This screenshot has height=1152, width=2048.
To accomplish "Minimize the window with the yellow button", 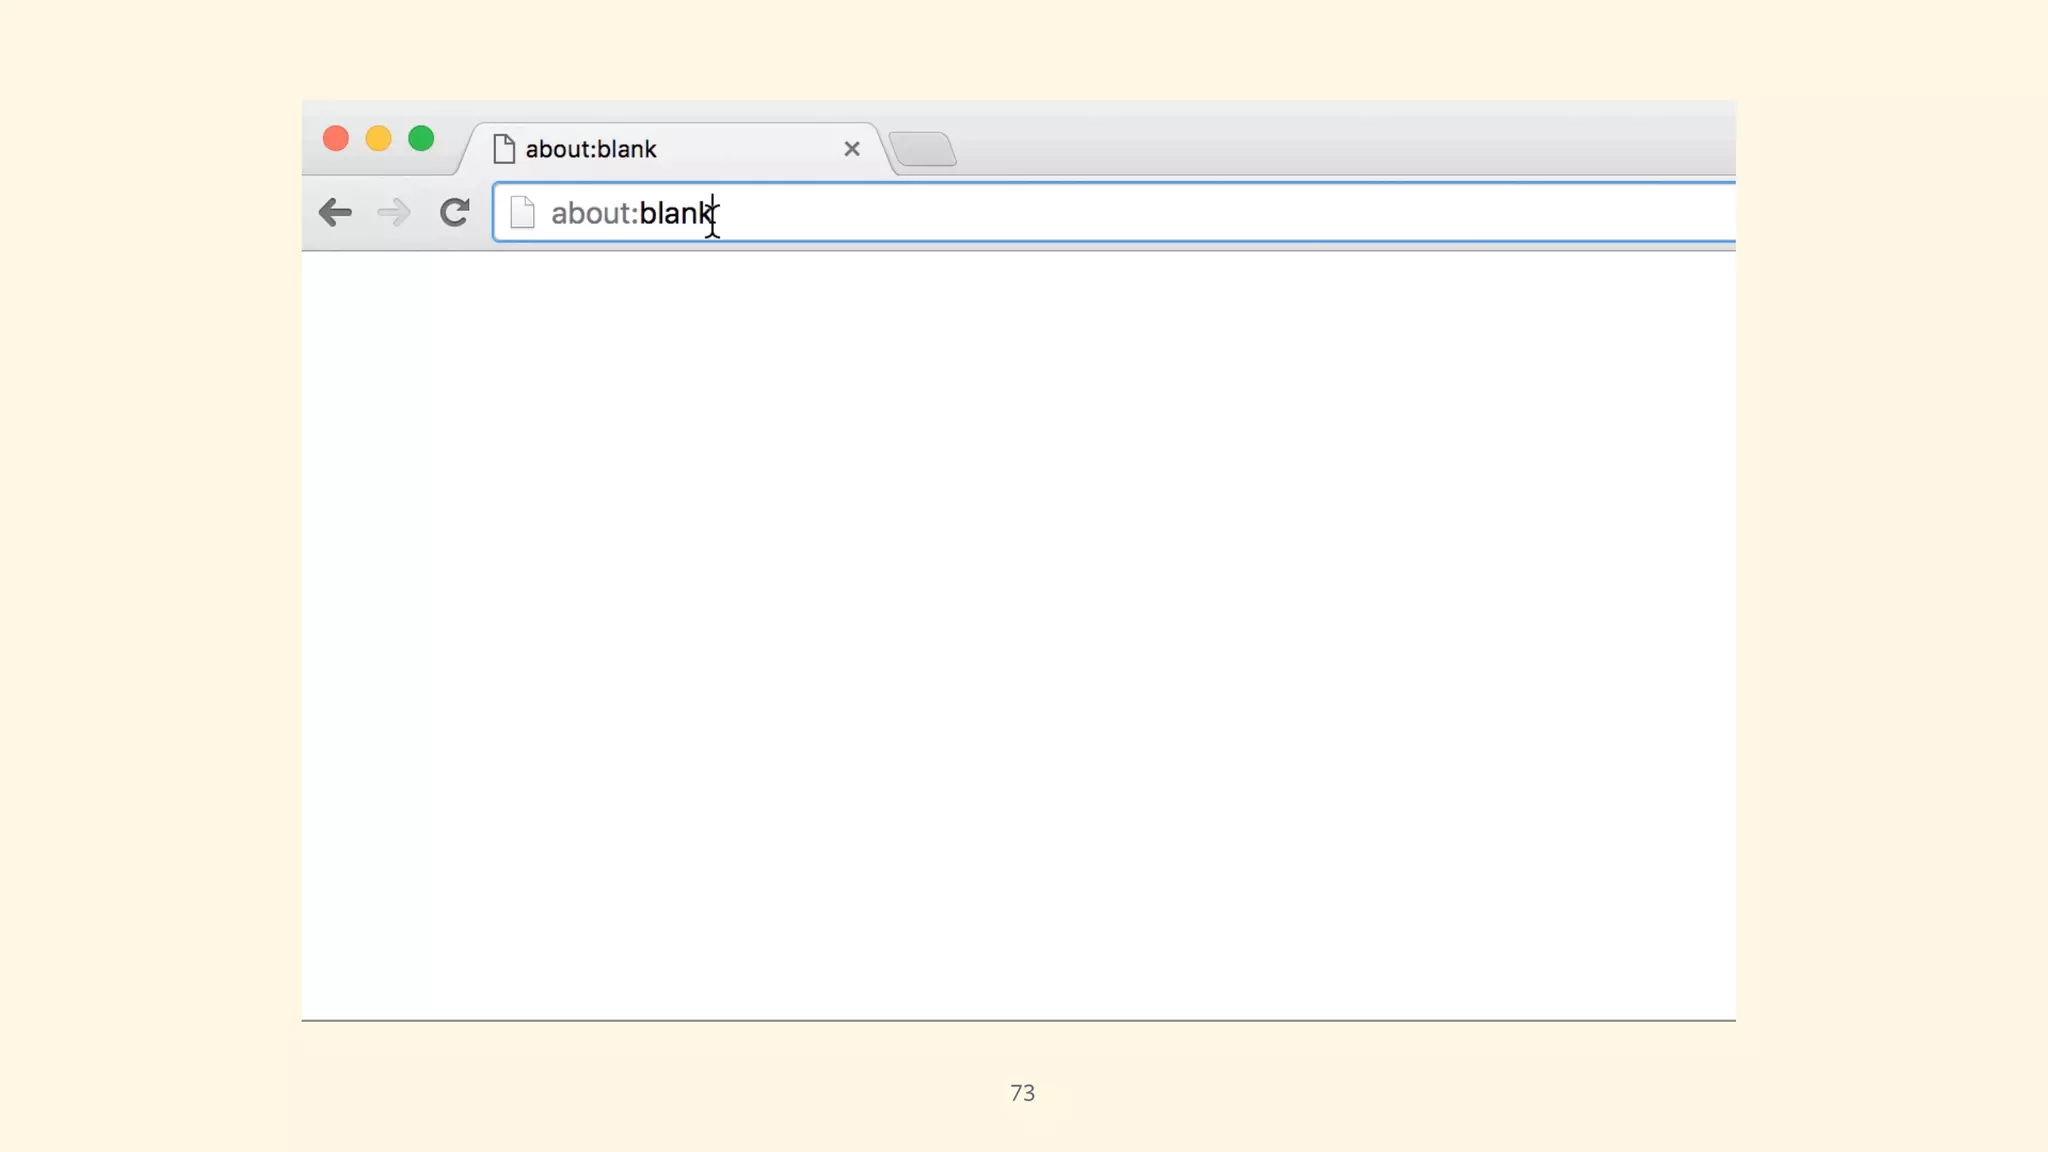I will [x=378, y=138].
